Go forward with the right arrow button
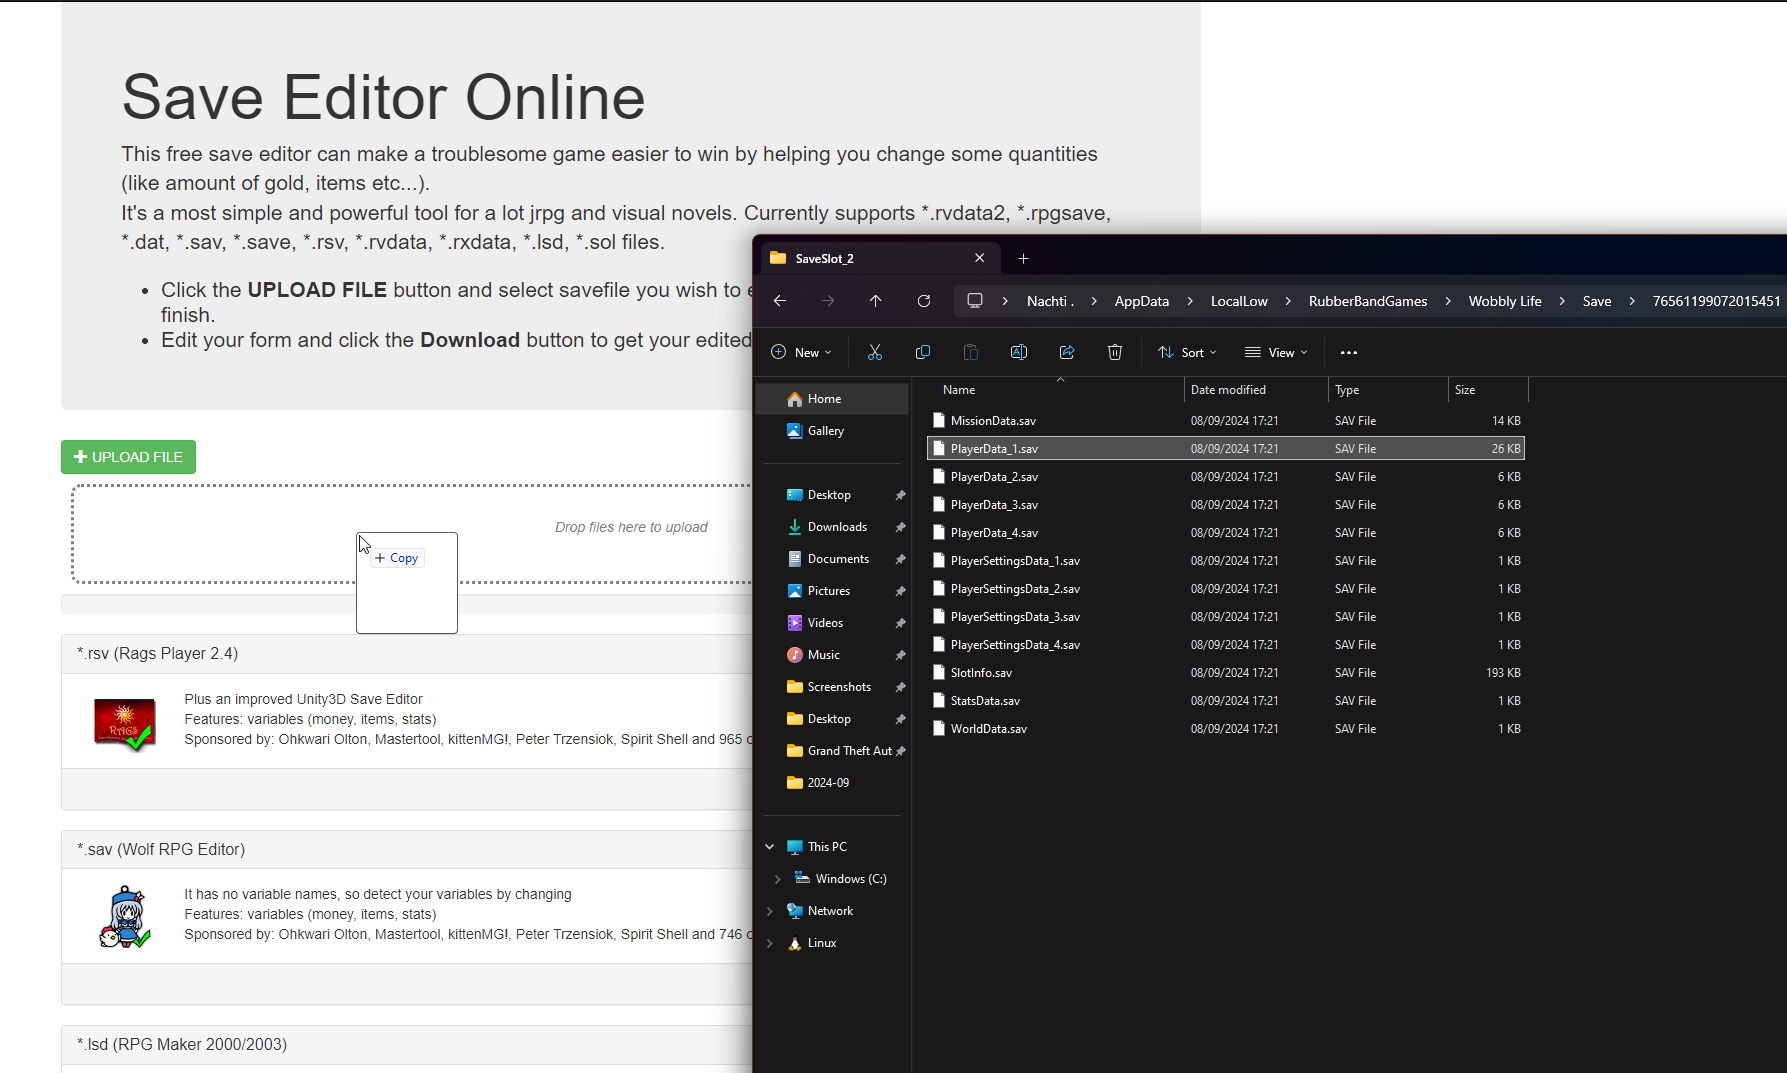This screenshot has width=1787, height=1073. tap(828, 301)
